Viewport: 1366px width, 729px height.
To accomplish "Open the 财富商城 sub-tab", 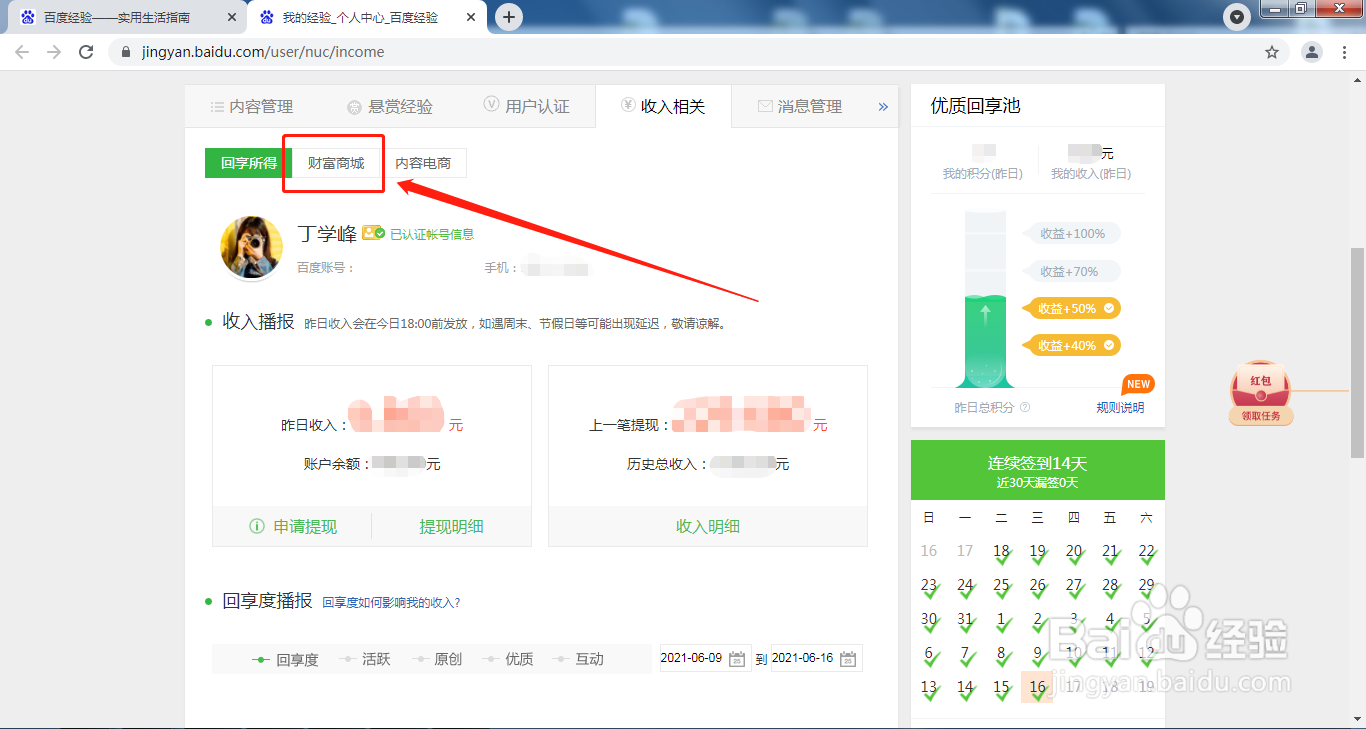I will 336,163.
